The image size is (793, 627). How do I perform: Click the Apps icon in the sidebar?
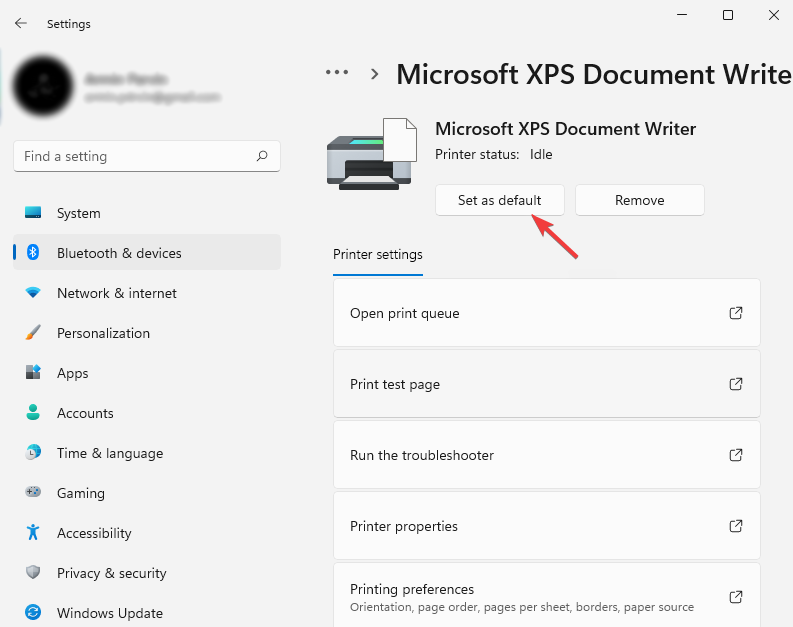click(x=33, y=372)
